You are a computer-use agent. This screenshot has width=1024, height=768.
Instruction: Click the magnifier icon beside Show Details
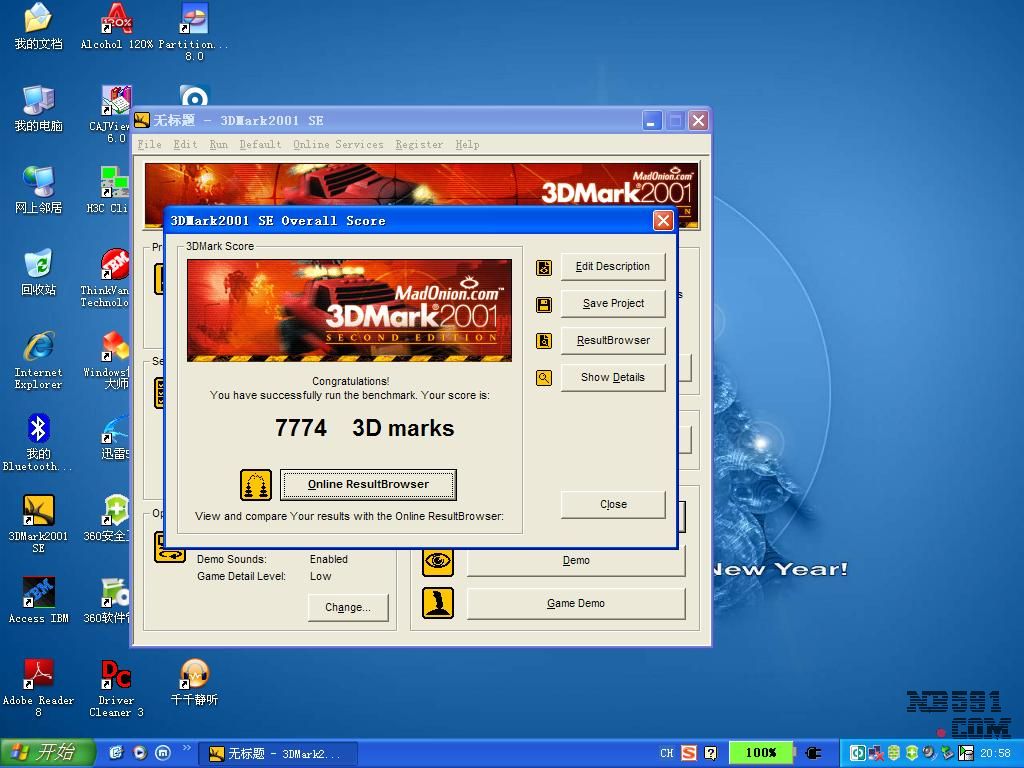(x=544, y=378)
